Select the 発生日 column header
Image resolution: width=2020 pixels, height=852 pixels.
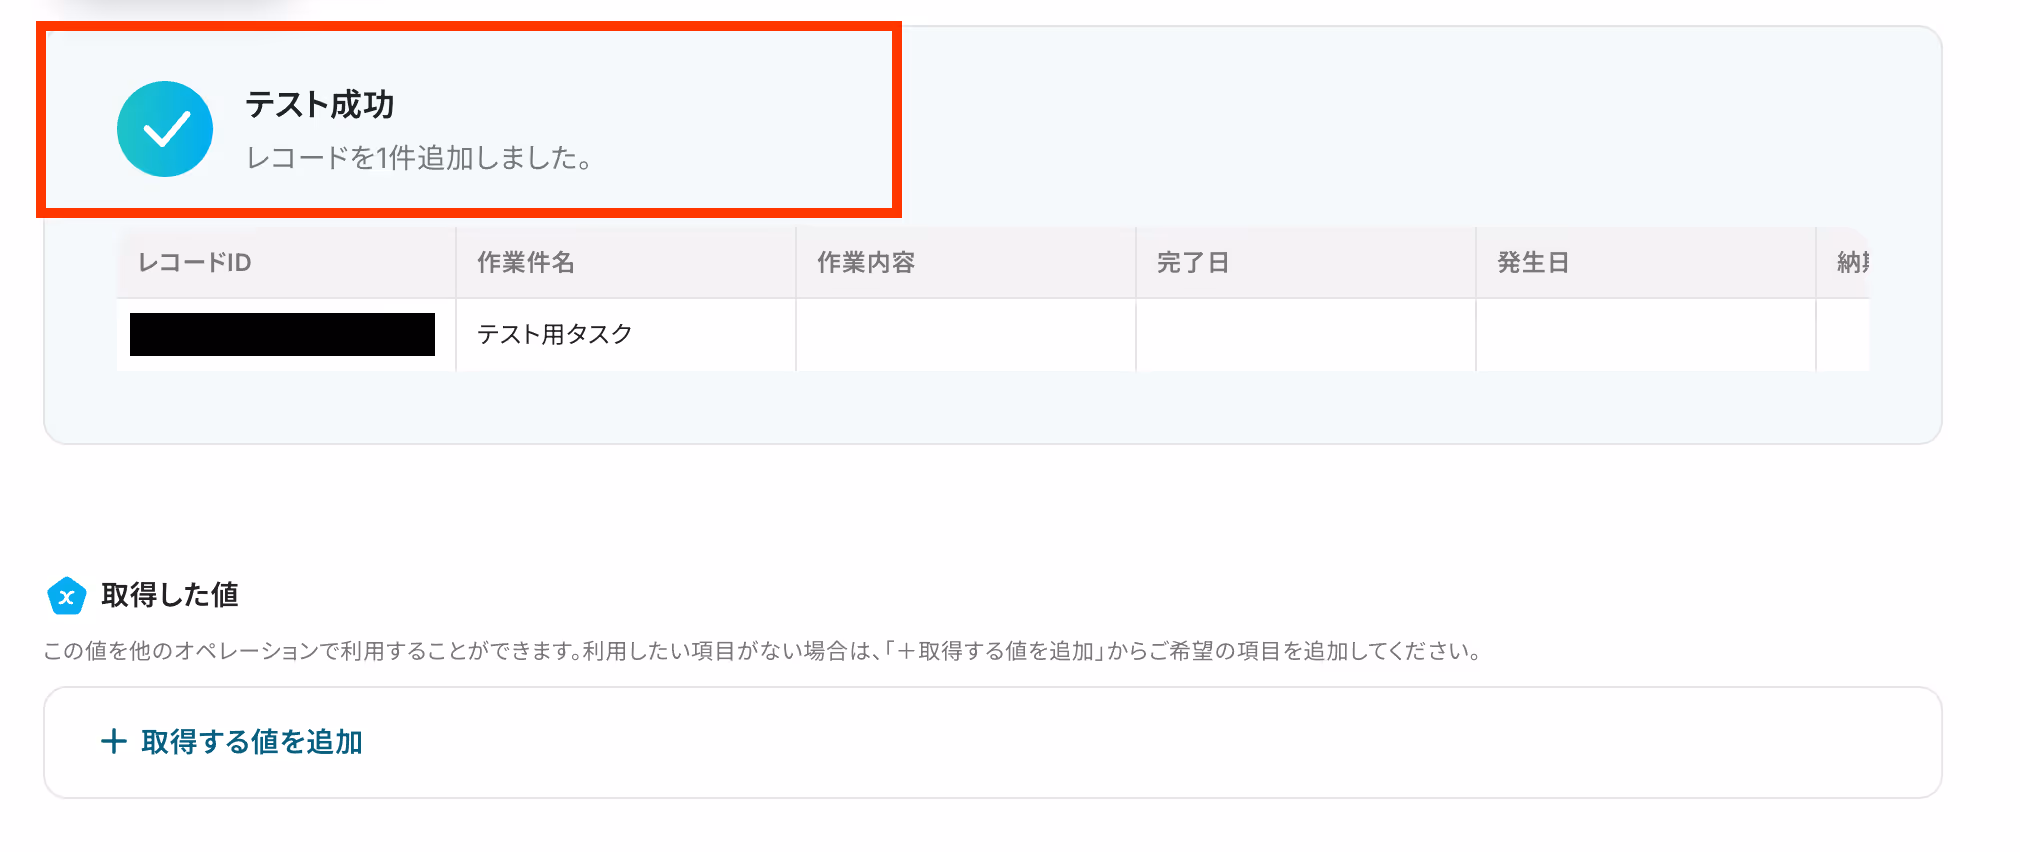[1646, 262]
